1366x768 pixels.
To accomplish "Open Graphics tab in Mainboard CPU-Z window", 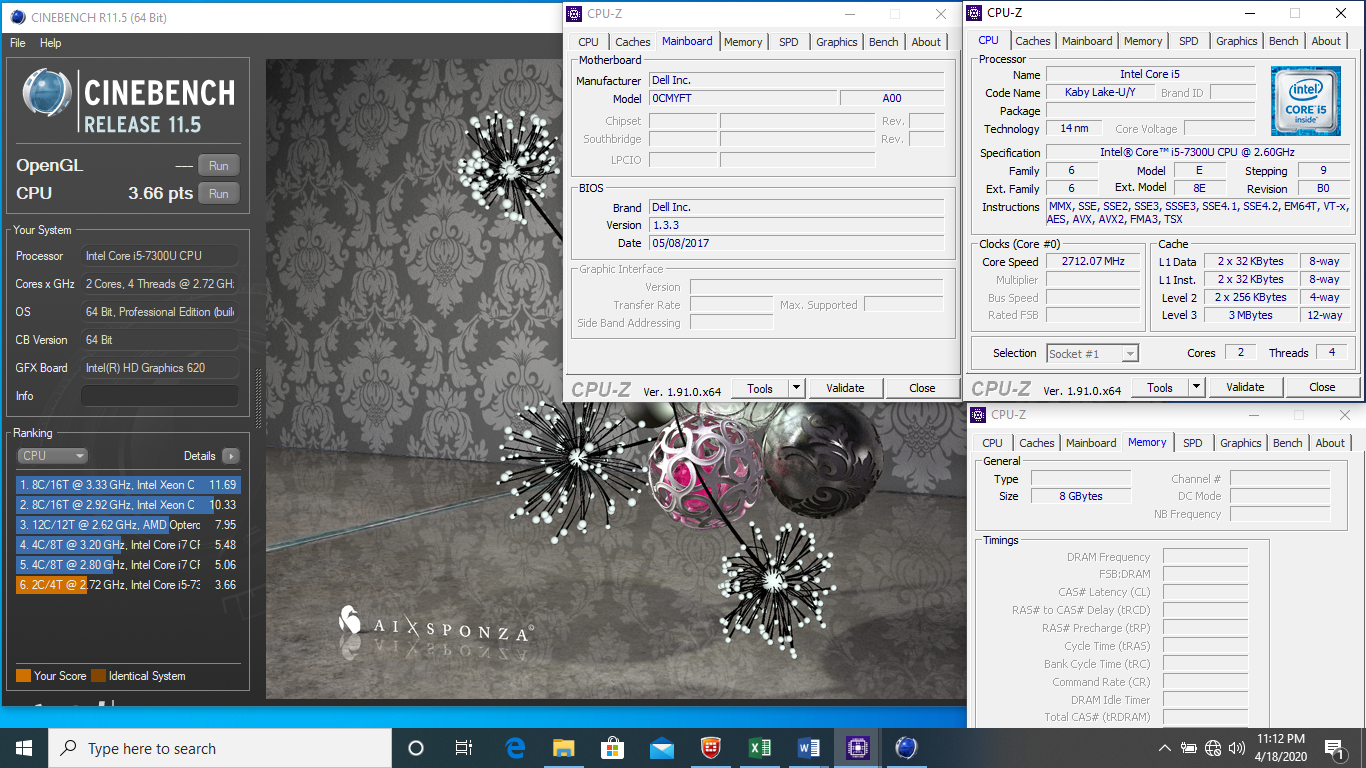I will coord(837,42).
